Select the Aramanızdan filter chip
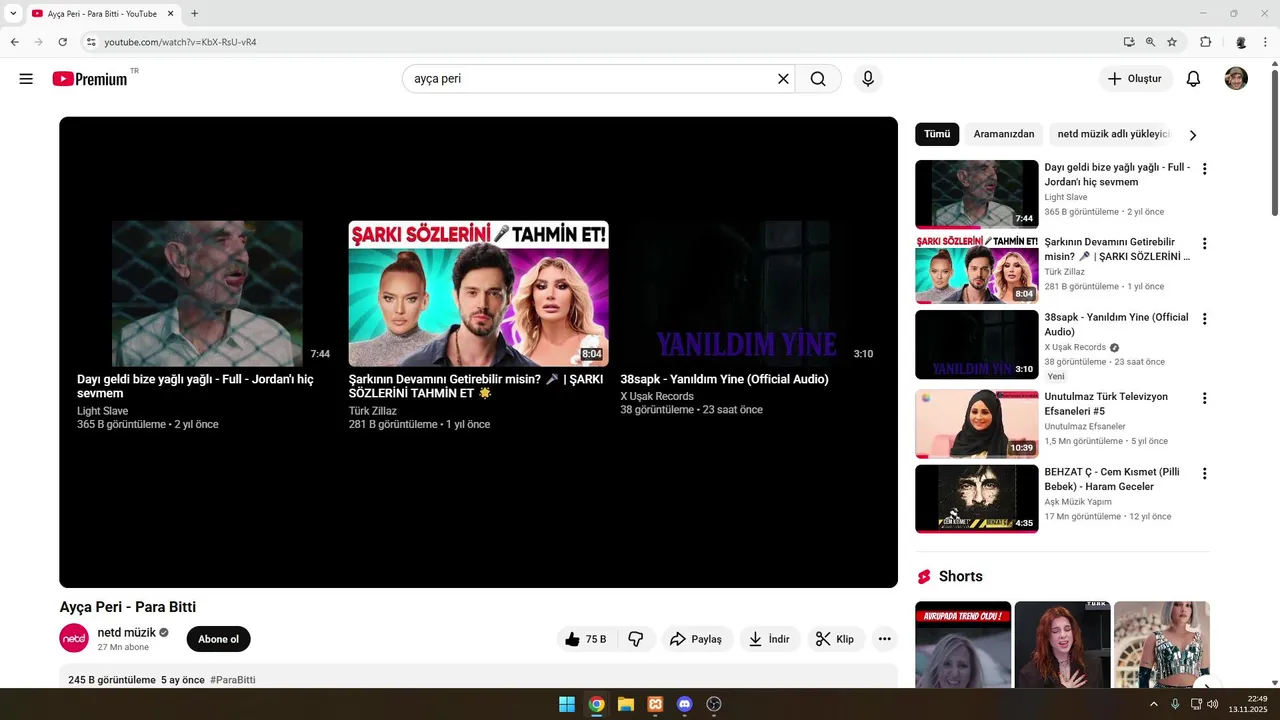The height and width of the screenshot is (720, 1280). [x=1004, y=134]
